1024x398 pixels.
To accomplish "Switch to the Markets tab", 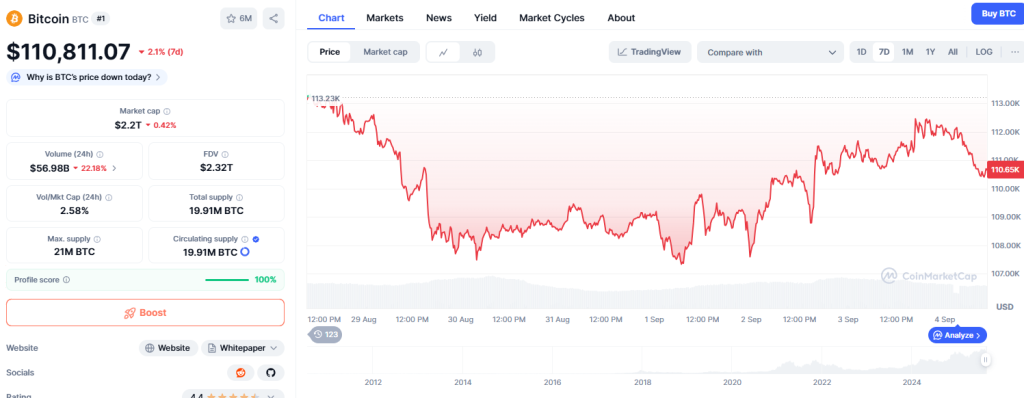I will tap(385, 18).
